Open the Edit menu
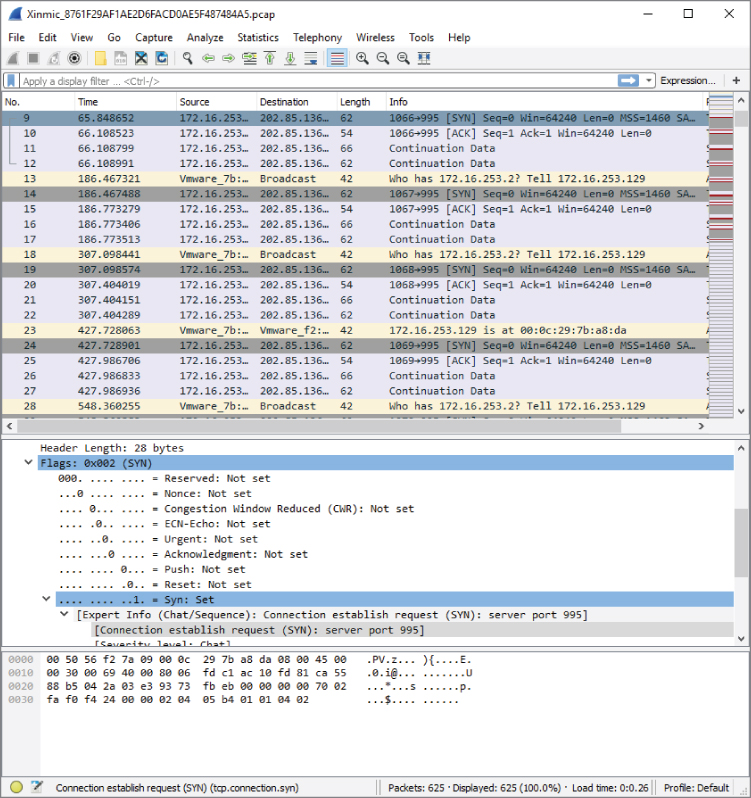Viewport: 751px width, 798px height. pos(47,38)
